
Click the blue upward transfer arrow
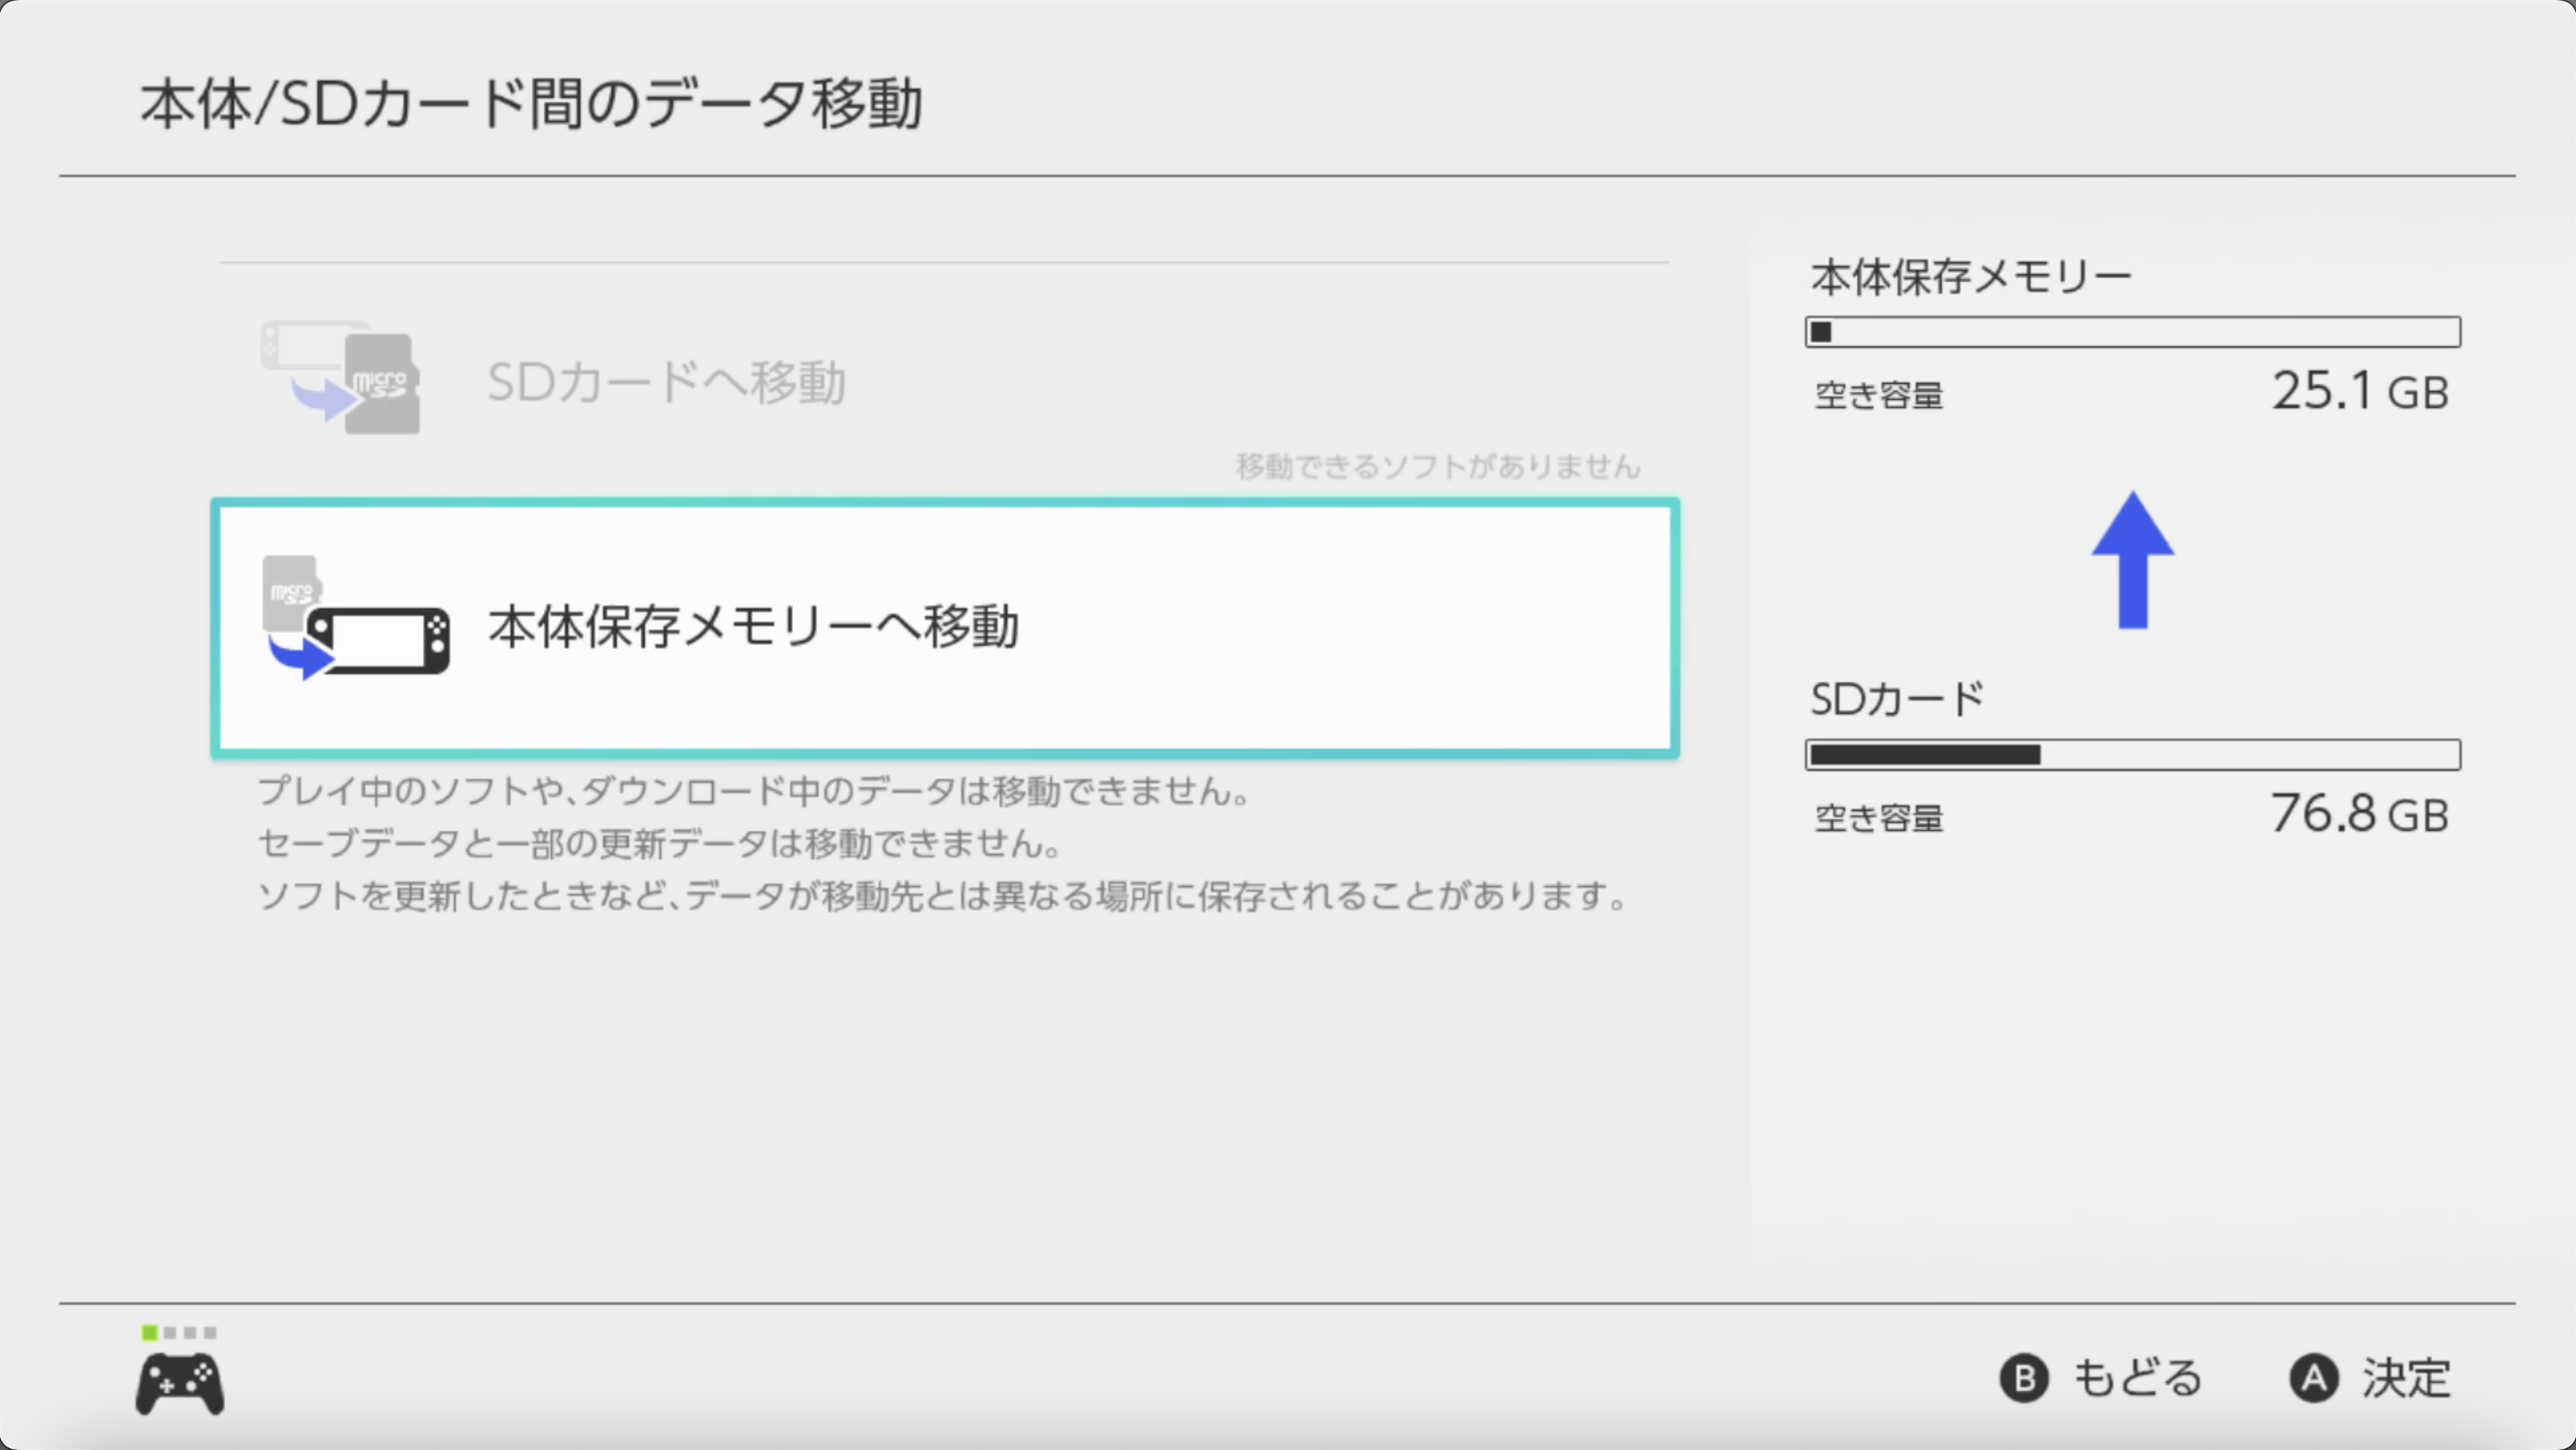(2132, 560)
